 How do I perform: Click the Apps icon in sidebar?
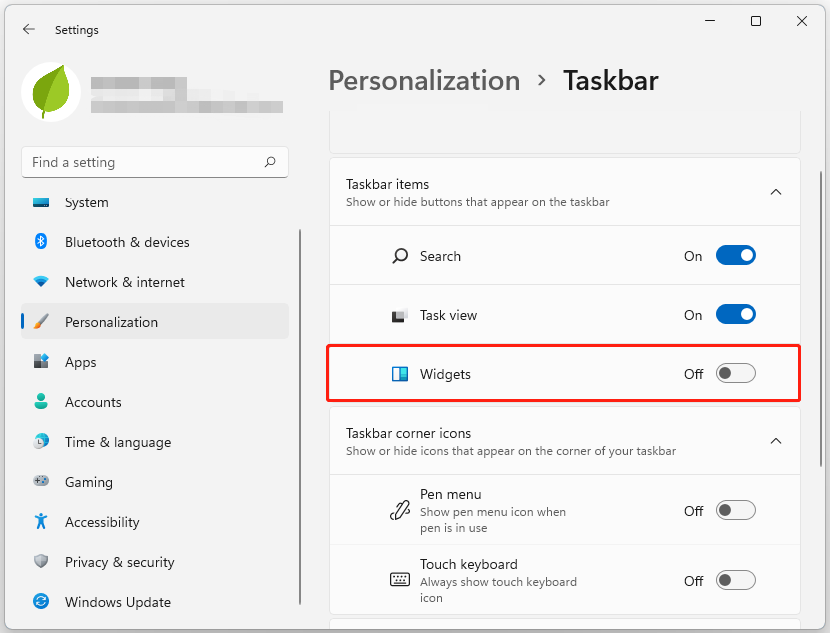point(41,361)
